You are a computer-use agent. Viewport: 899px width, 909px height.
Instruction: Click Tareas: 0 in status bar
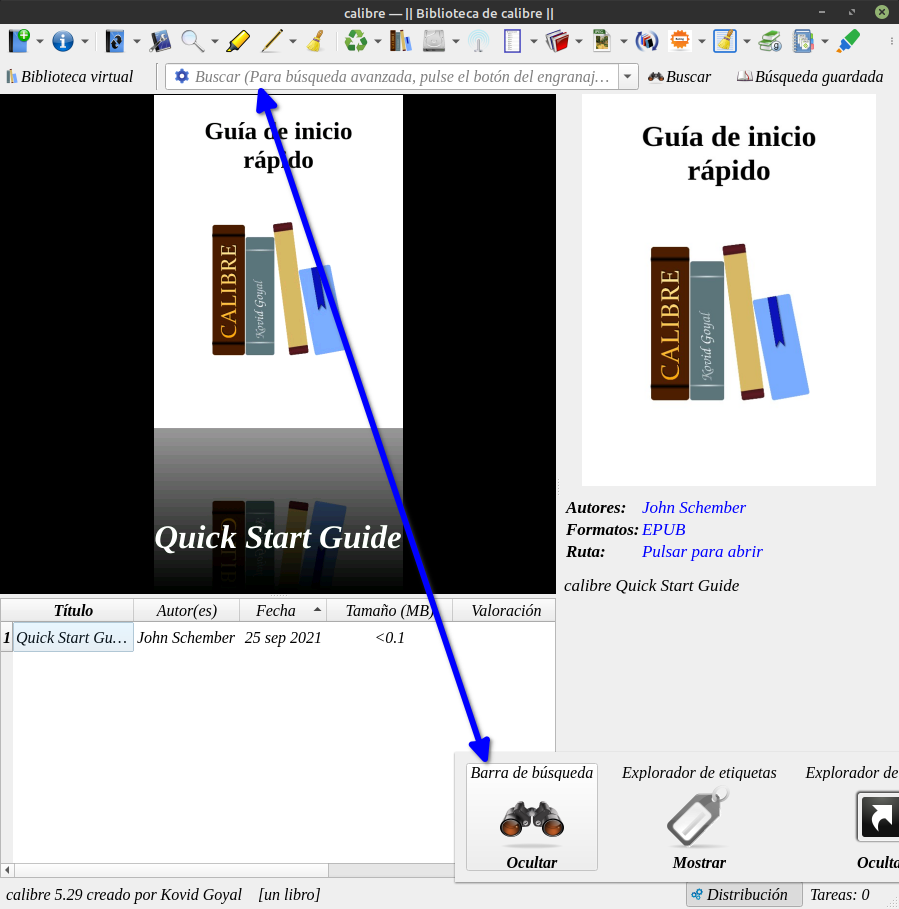[839, 895]
